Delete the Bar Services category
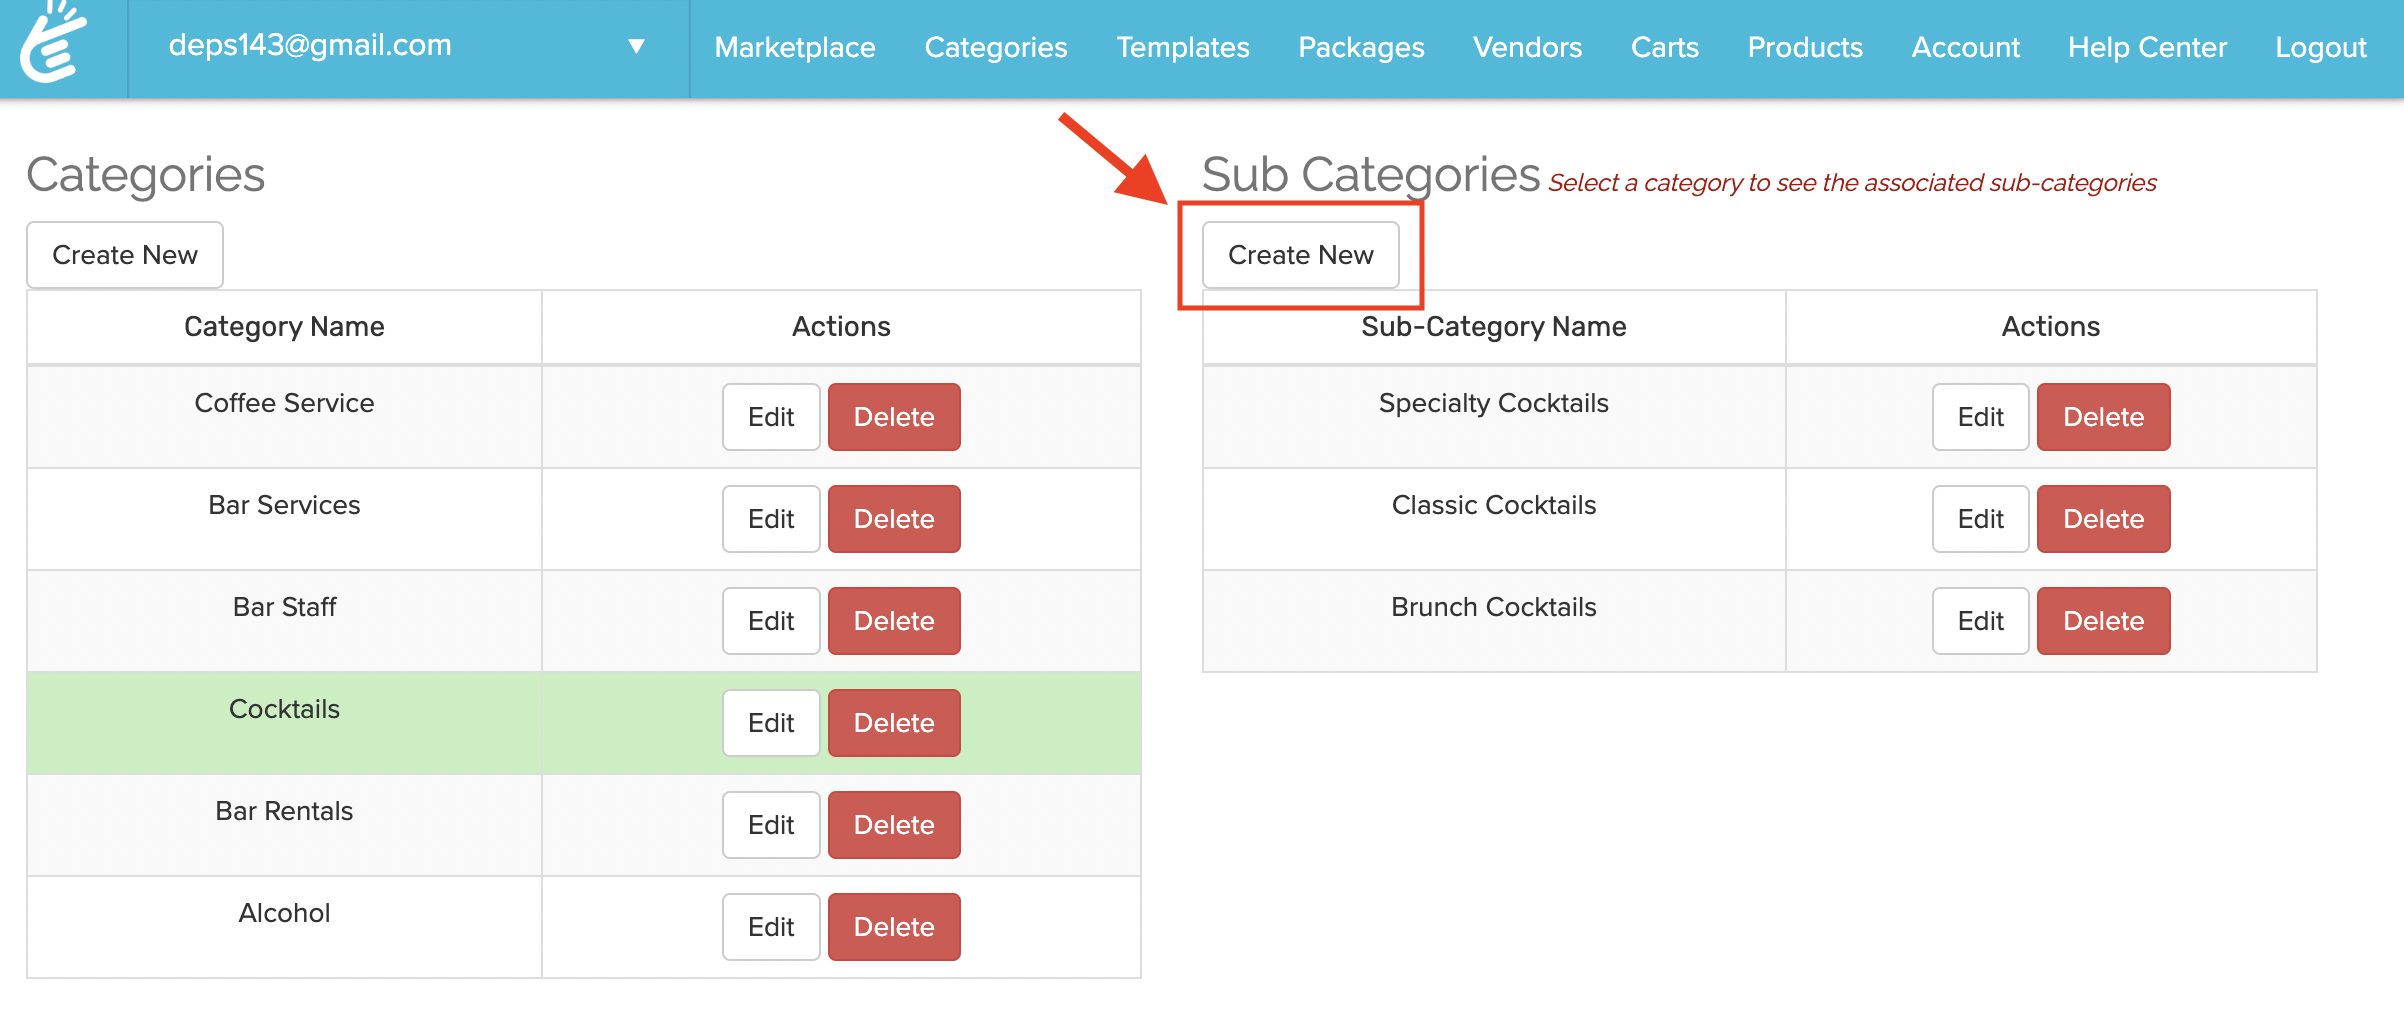 (894, 519)
